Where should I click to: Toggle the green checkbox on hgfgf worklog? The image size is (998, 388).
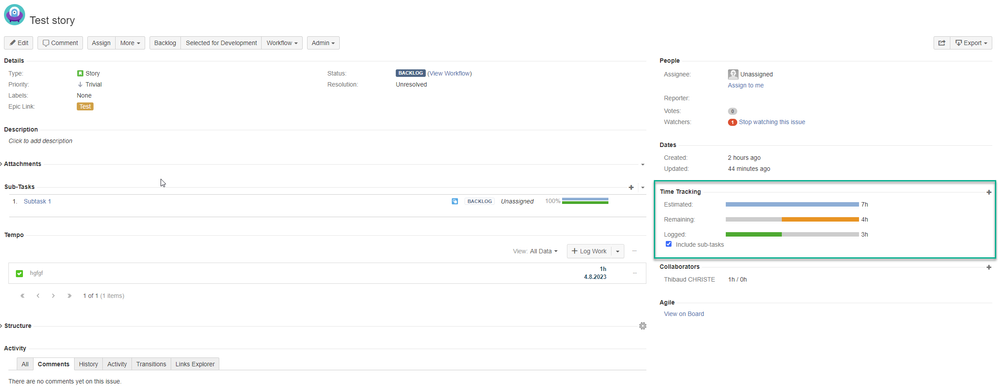20,274
